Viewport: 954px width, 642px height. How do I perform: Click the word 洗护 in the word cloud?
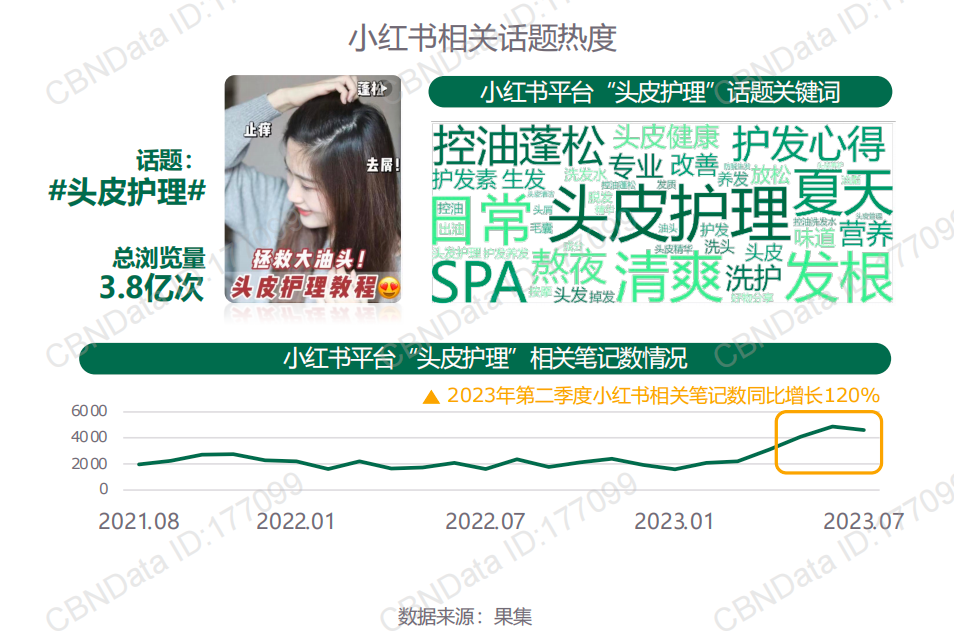coord(753,278)
